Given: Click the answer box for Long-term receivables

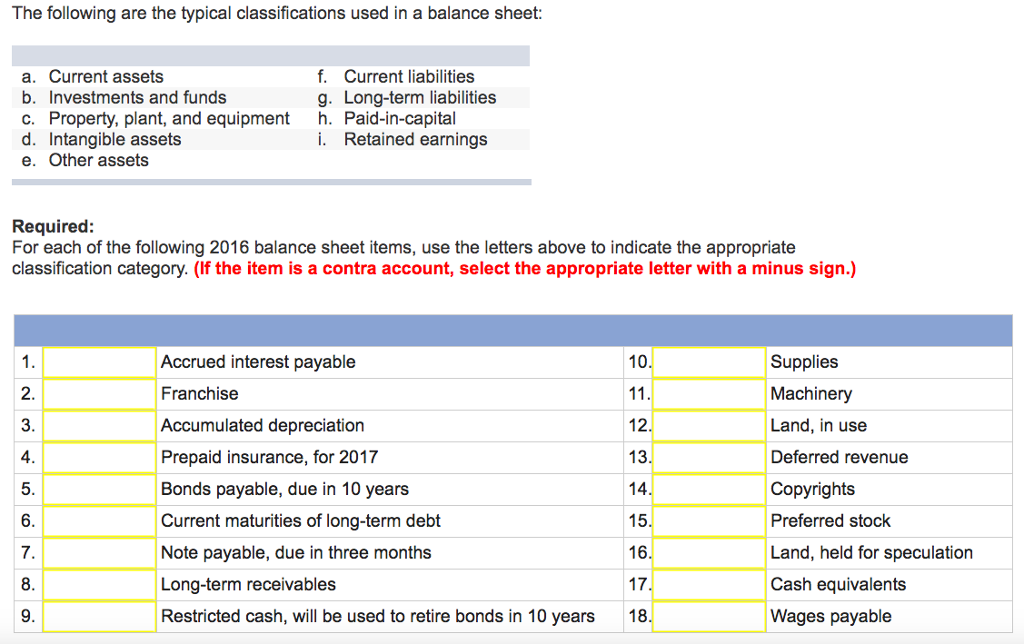Looking at the screenshot, I should (x=98, y=585).
